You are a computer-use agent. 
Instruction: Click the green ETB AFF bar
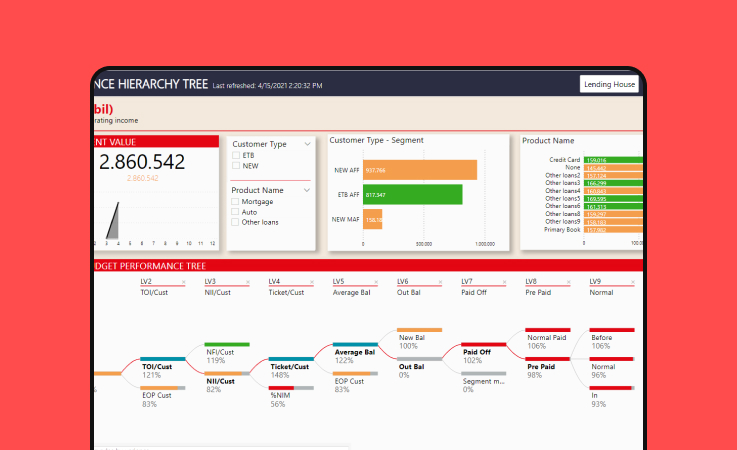412,195
